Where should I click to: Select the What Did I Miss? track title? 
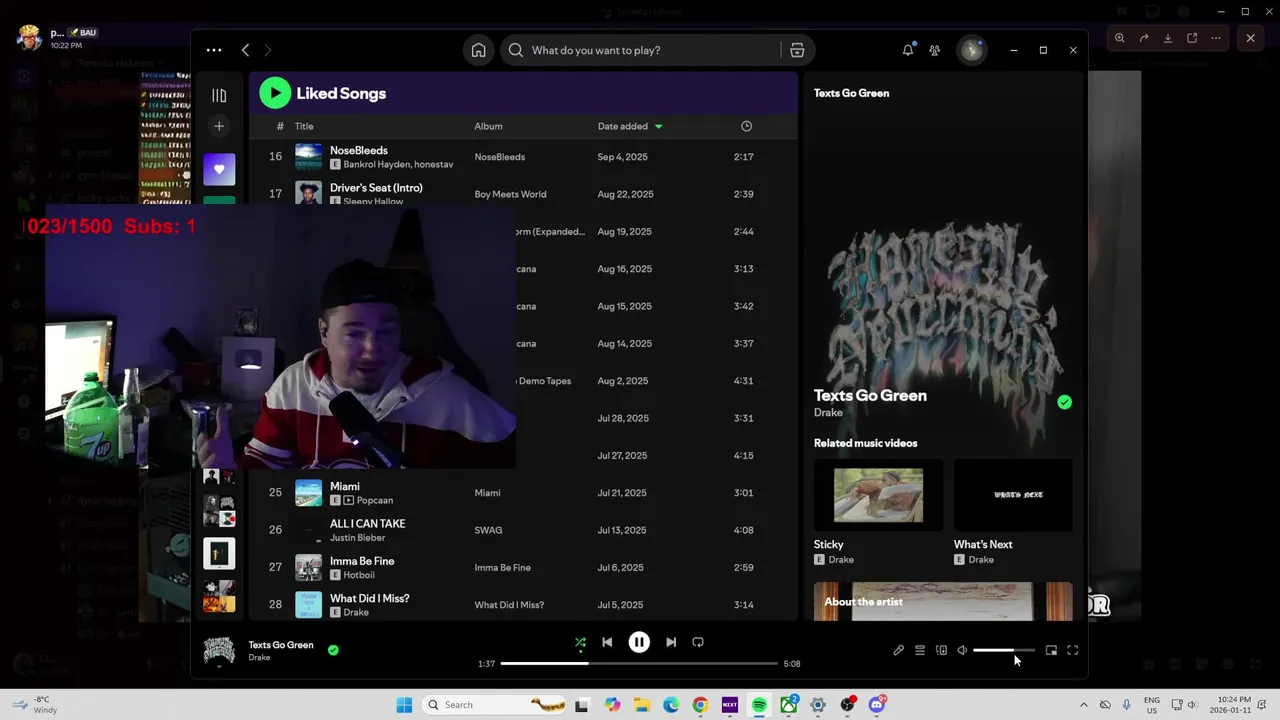point(370,598)
